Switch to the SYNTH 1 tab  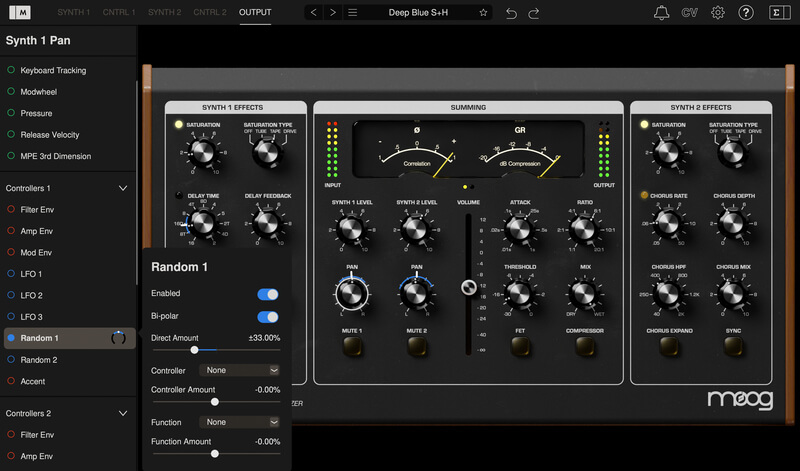point(73,12)
